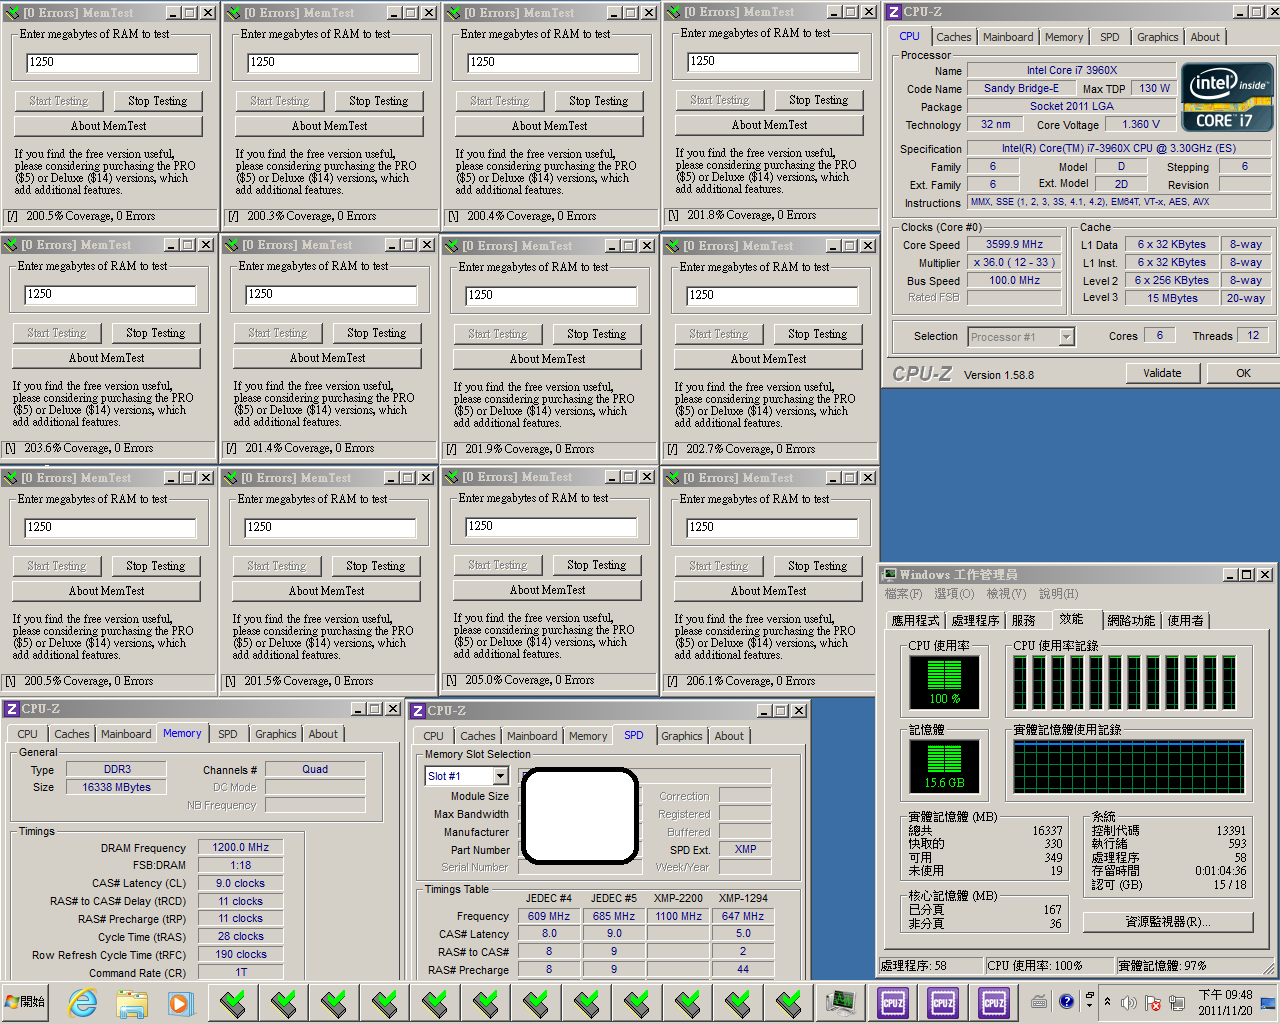Open 資源監視器(R)... Resource Monitor button
Viewport: 1280px width, 1024px height.
click(x=1167, y=922)
